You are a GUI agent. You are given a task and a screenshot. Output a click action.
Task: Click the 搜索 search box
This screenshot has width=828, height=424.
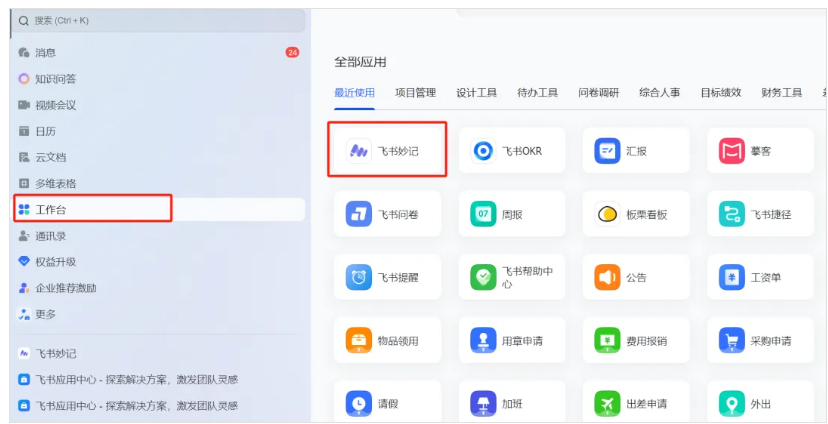160,20
